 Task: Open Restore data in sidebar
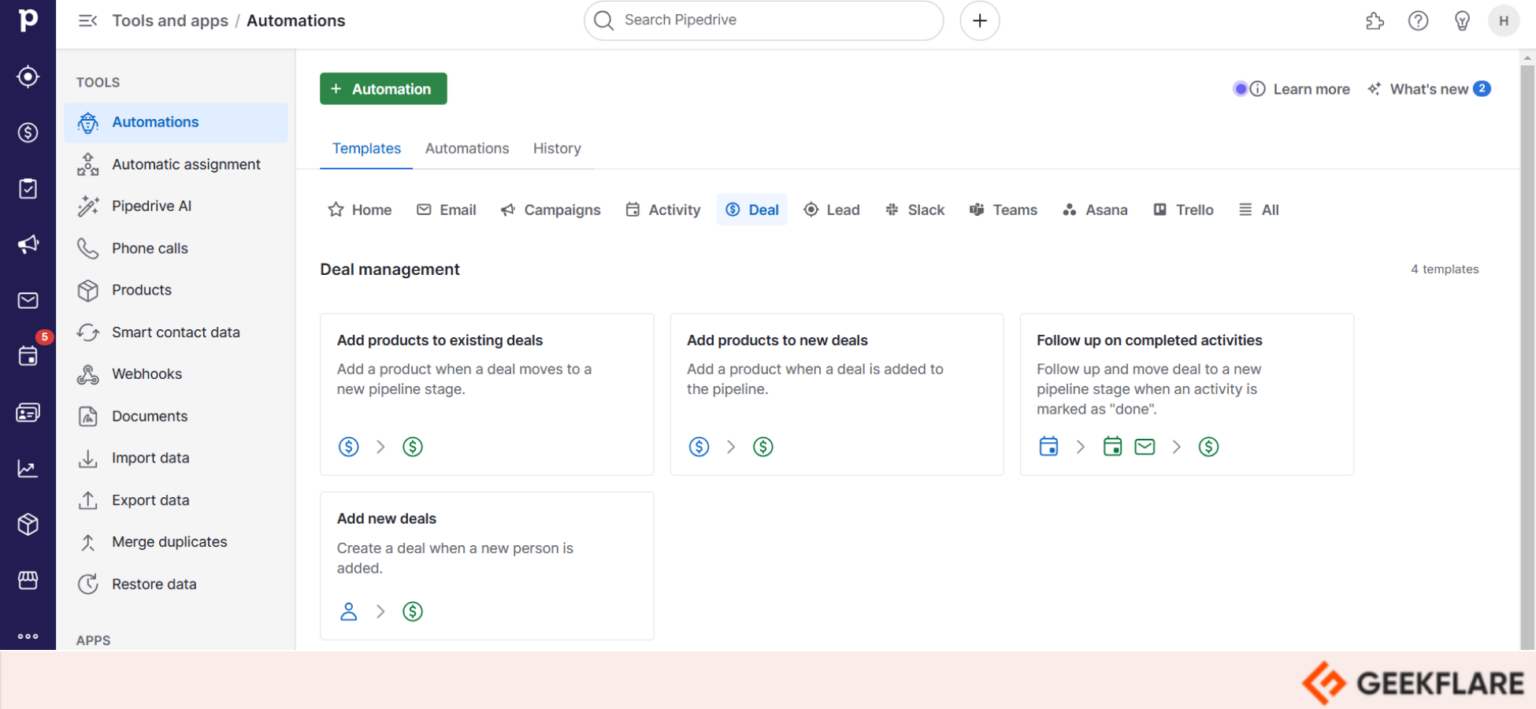pos(176,584)
